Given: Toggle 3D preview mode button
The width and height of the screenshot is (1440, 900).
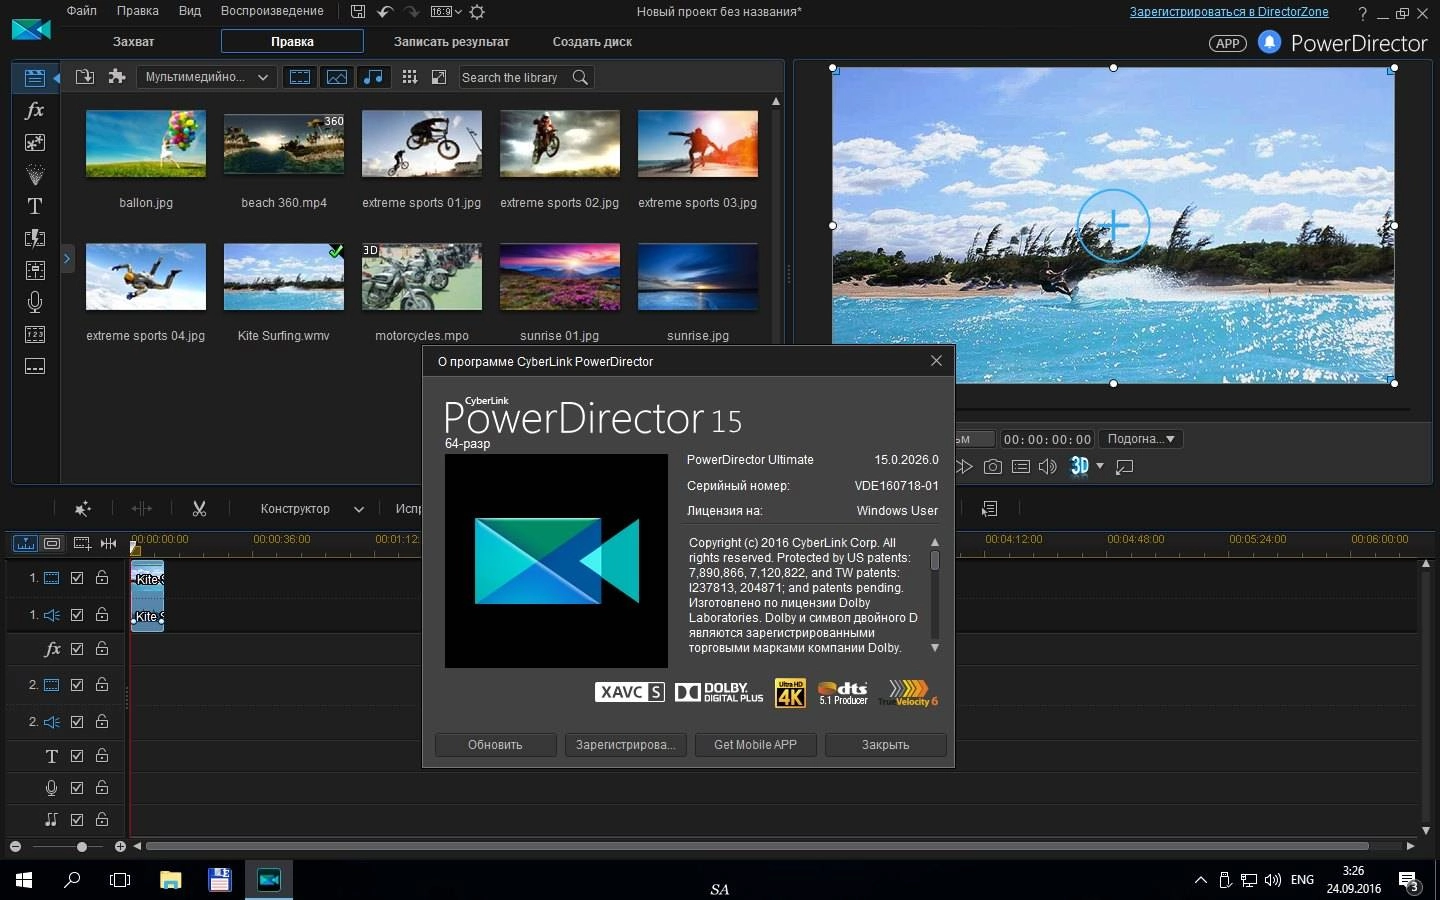Looking at the screenshot, I should (1080, 466).
